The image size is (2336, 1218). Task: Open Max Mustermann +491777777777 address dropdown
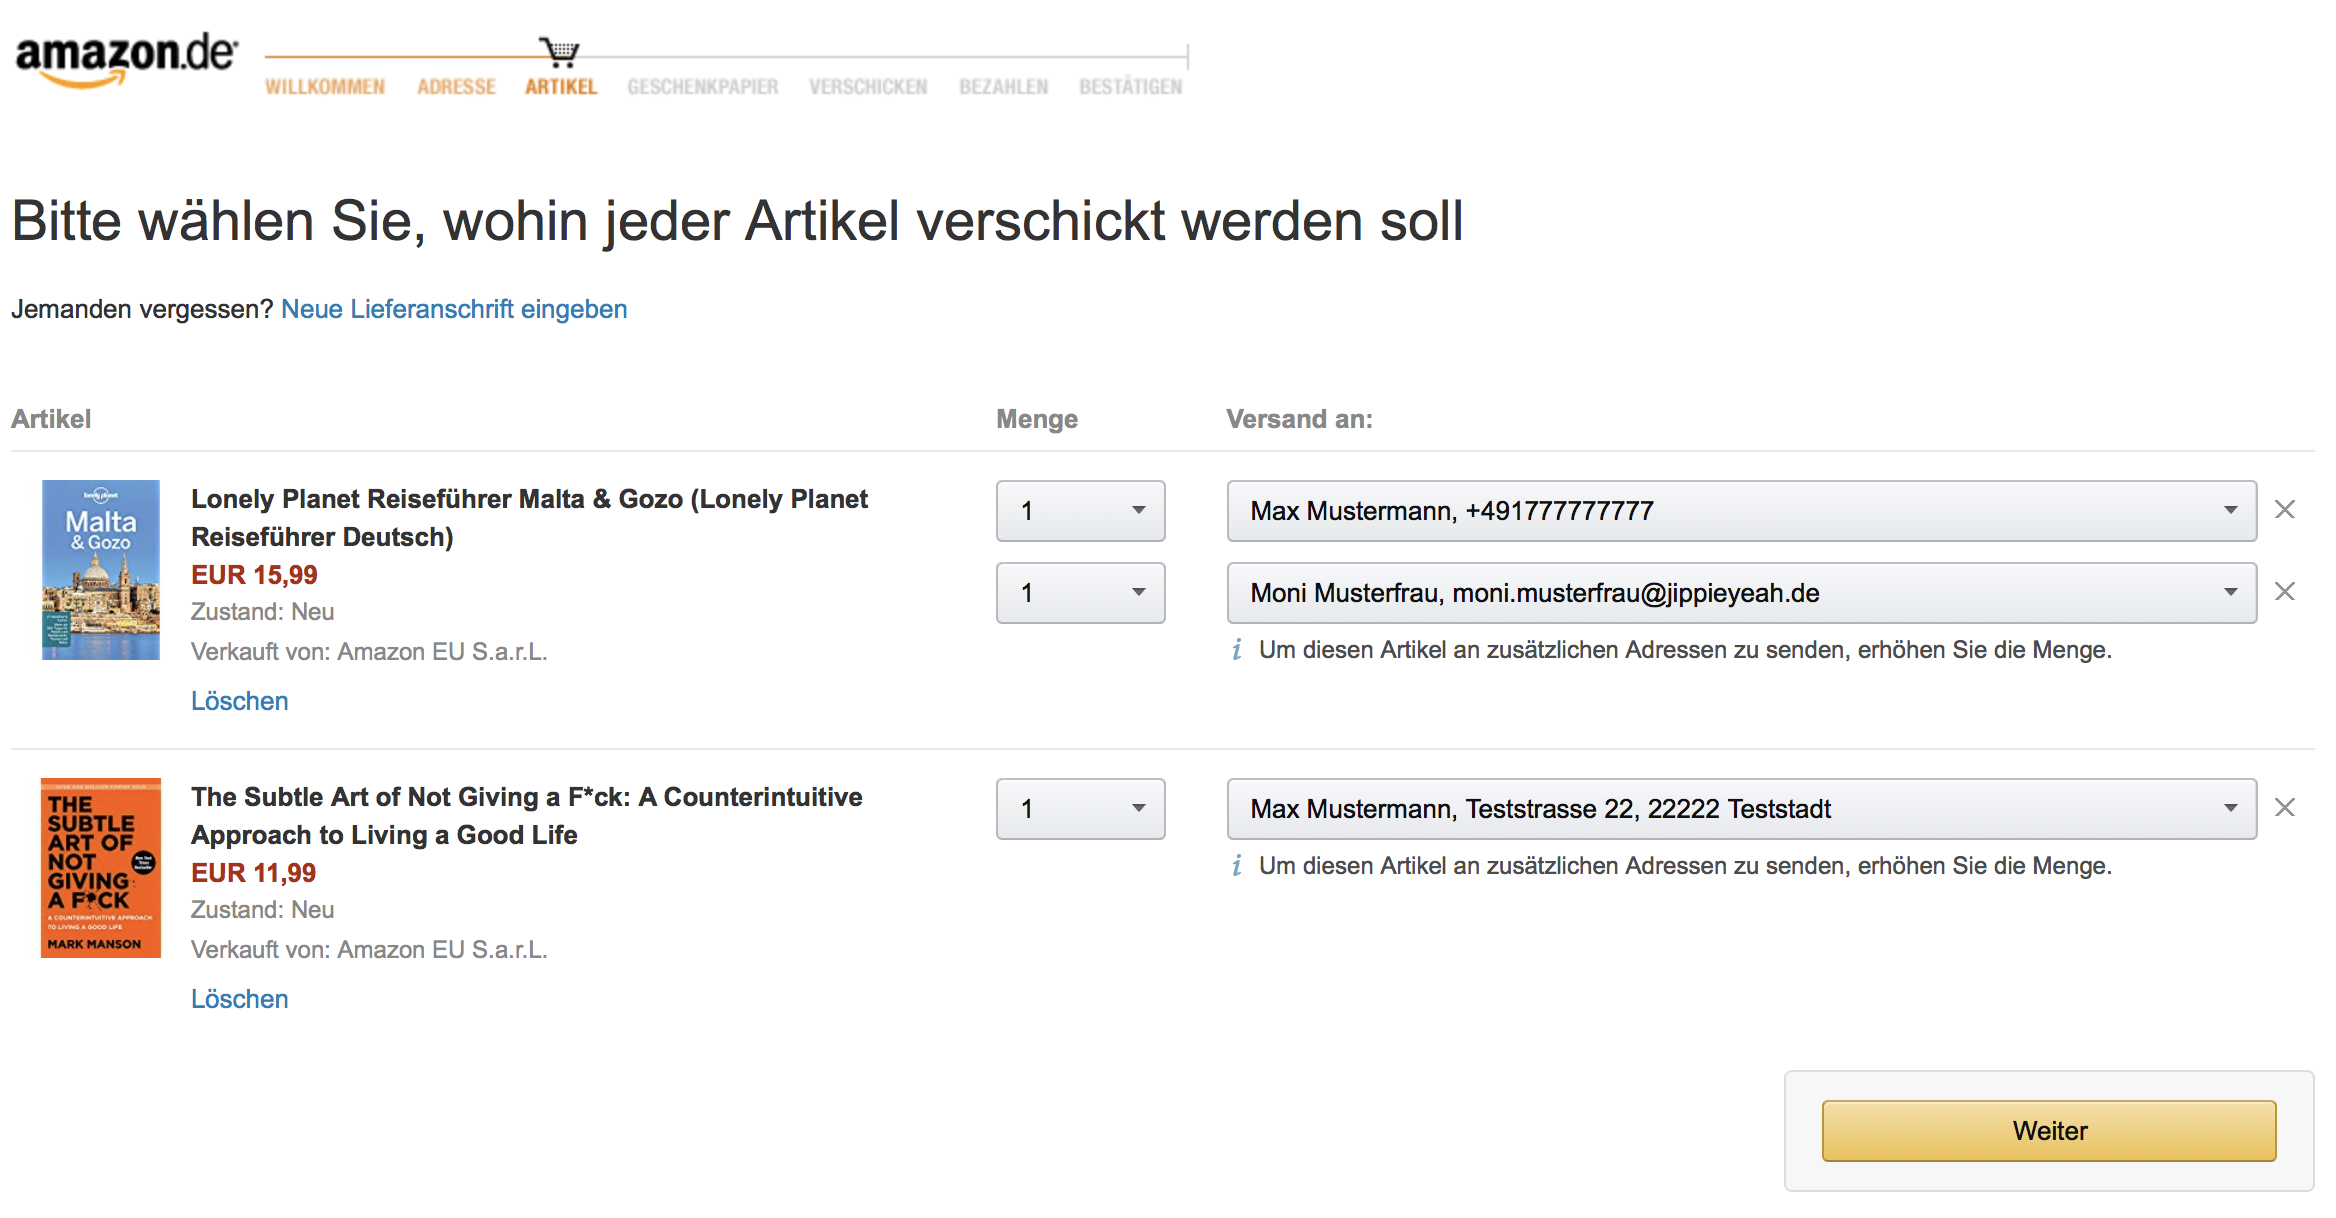pyautogui.click(x=1740, y=511)
